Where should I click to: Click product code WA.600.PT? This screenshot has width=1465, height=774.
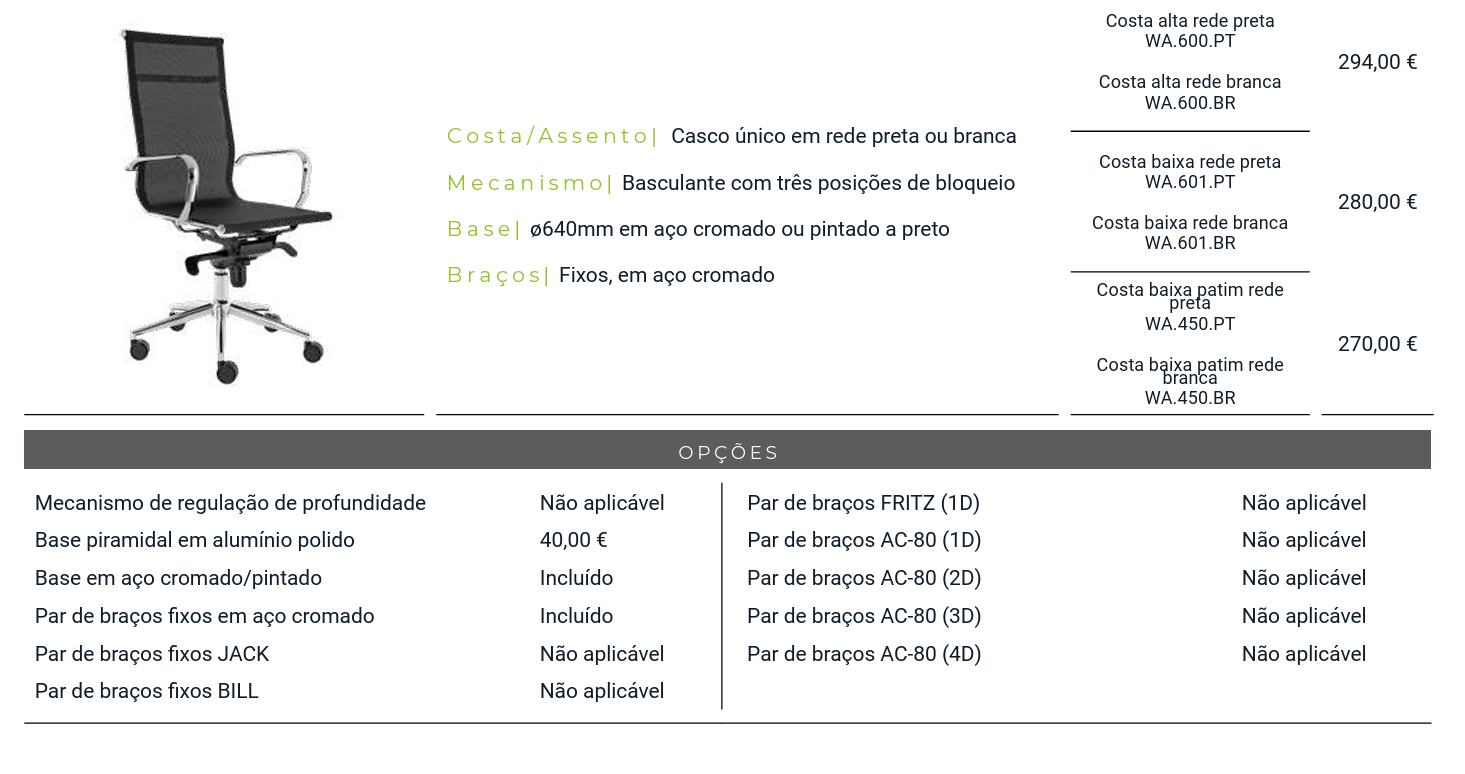pyautogui.click(x=1190, y=42)
